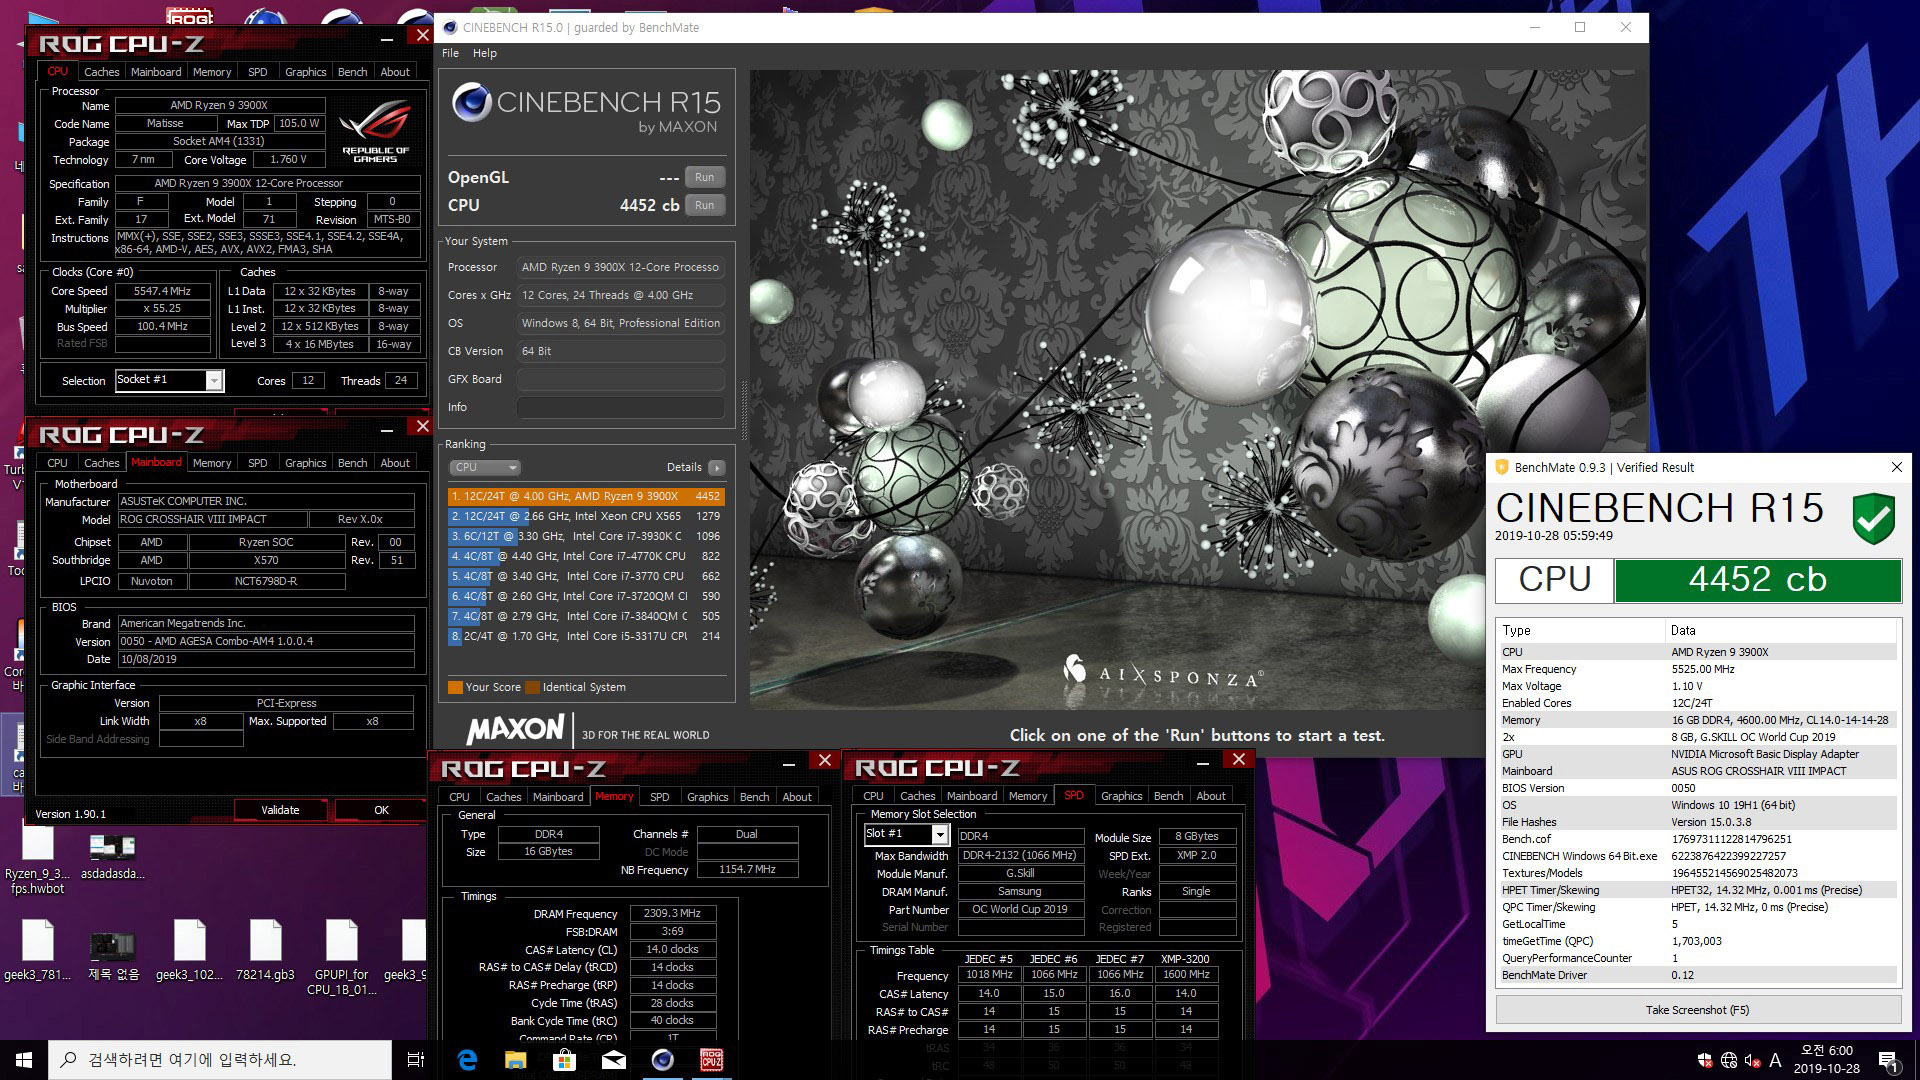Run the CPU test in Cinebench
1920x1080 pixels.
pos(705,205)
